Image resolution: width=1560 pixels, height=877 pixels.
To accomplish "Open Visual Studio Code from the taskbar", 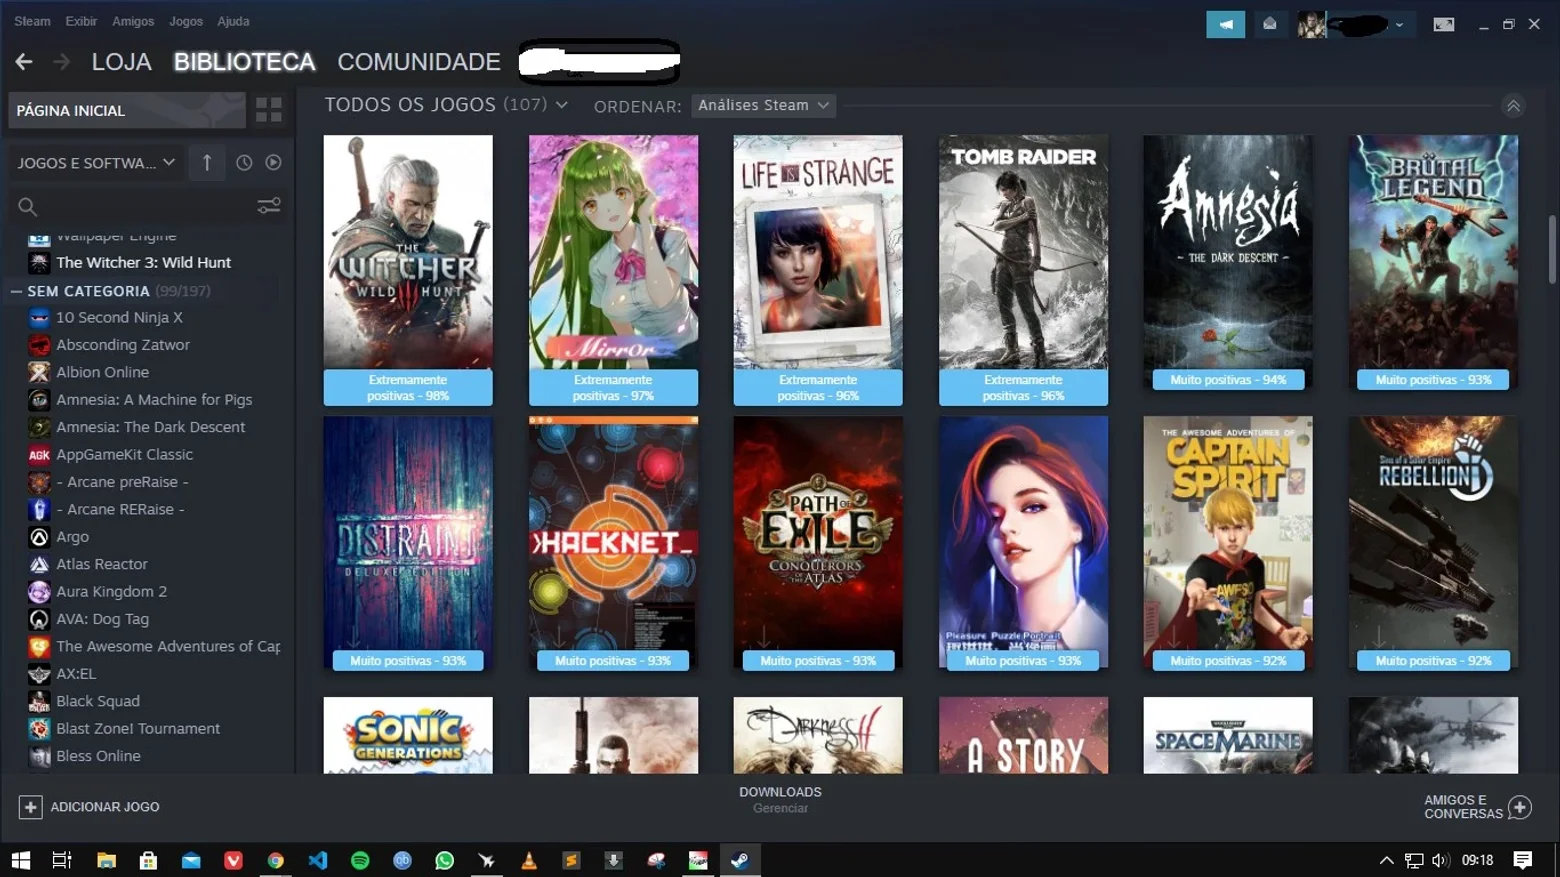I will point(318,860).
